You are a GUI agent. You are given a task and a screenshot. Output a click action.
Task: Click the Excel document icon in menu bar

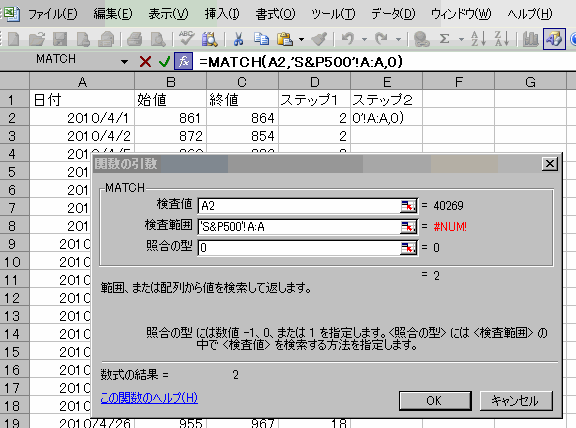[x=11, y=14]
